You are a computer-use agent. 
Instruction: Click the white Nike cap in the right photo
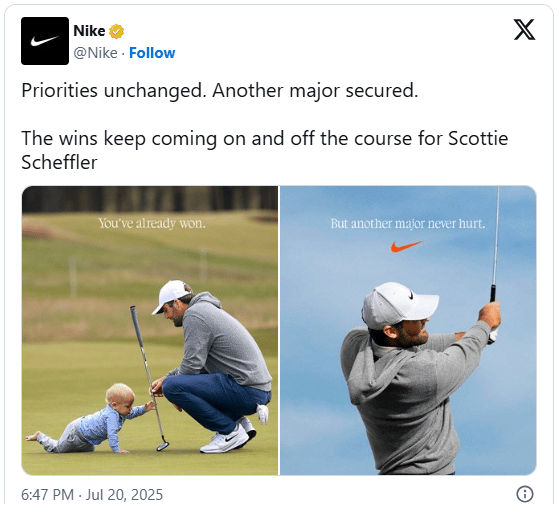[399, 304]
